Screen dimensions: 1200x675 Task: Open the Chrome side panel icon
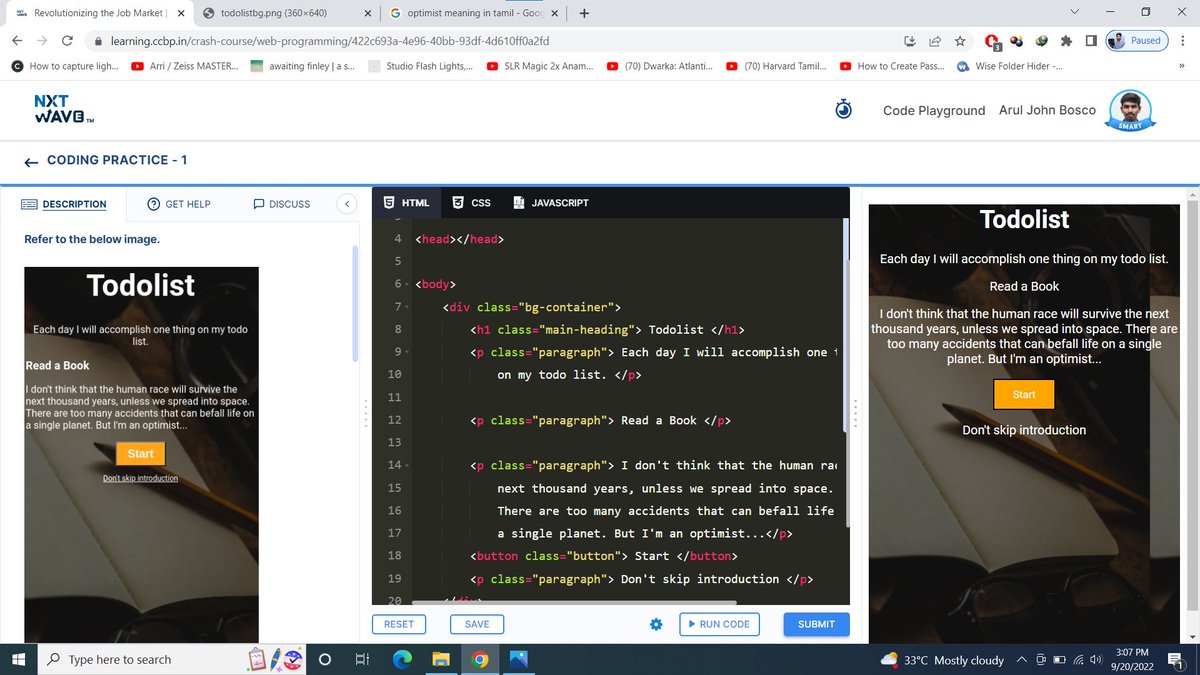click(1090, 41)
